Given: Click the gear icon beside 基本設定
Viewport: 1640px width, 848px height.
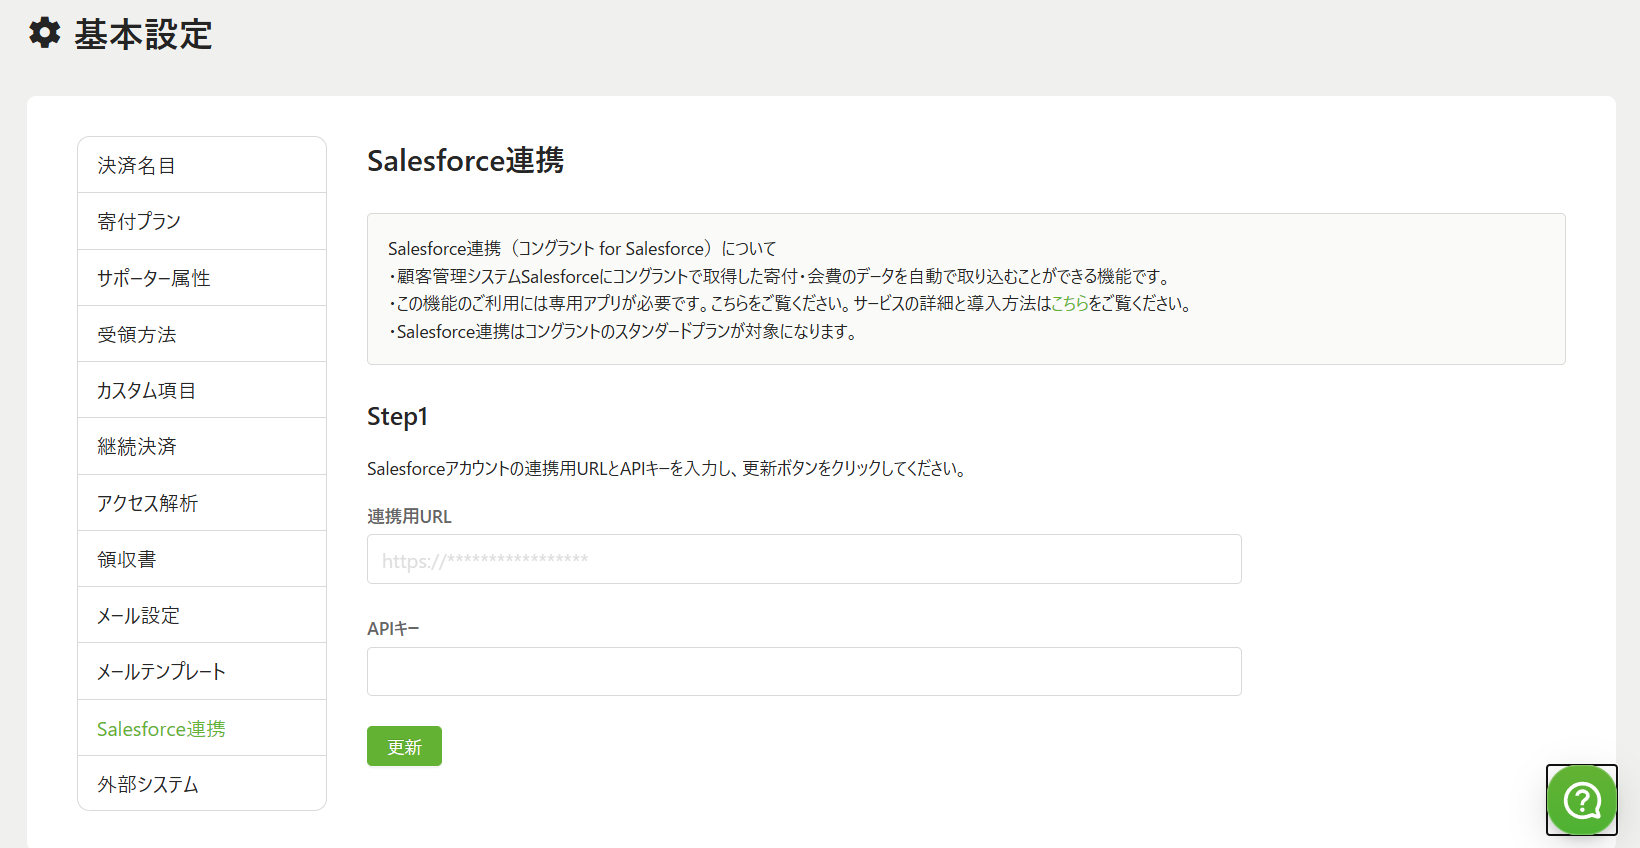Looking at the screenshot, I should 45,33.
